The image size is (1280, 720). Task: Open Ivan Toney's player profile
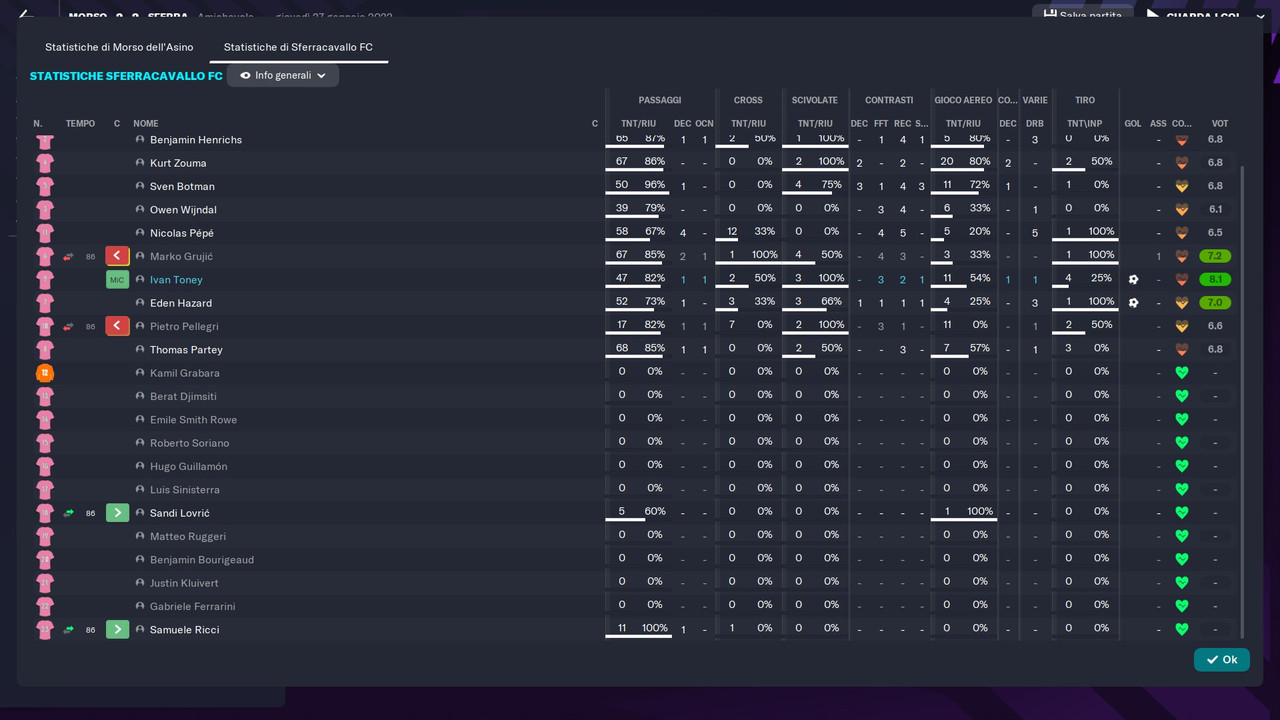176,280
